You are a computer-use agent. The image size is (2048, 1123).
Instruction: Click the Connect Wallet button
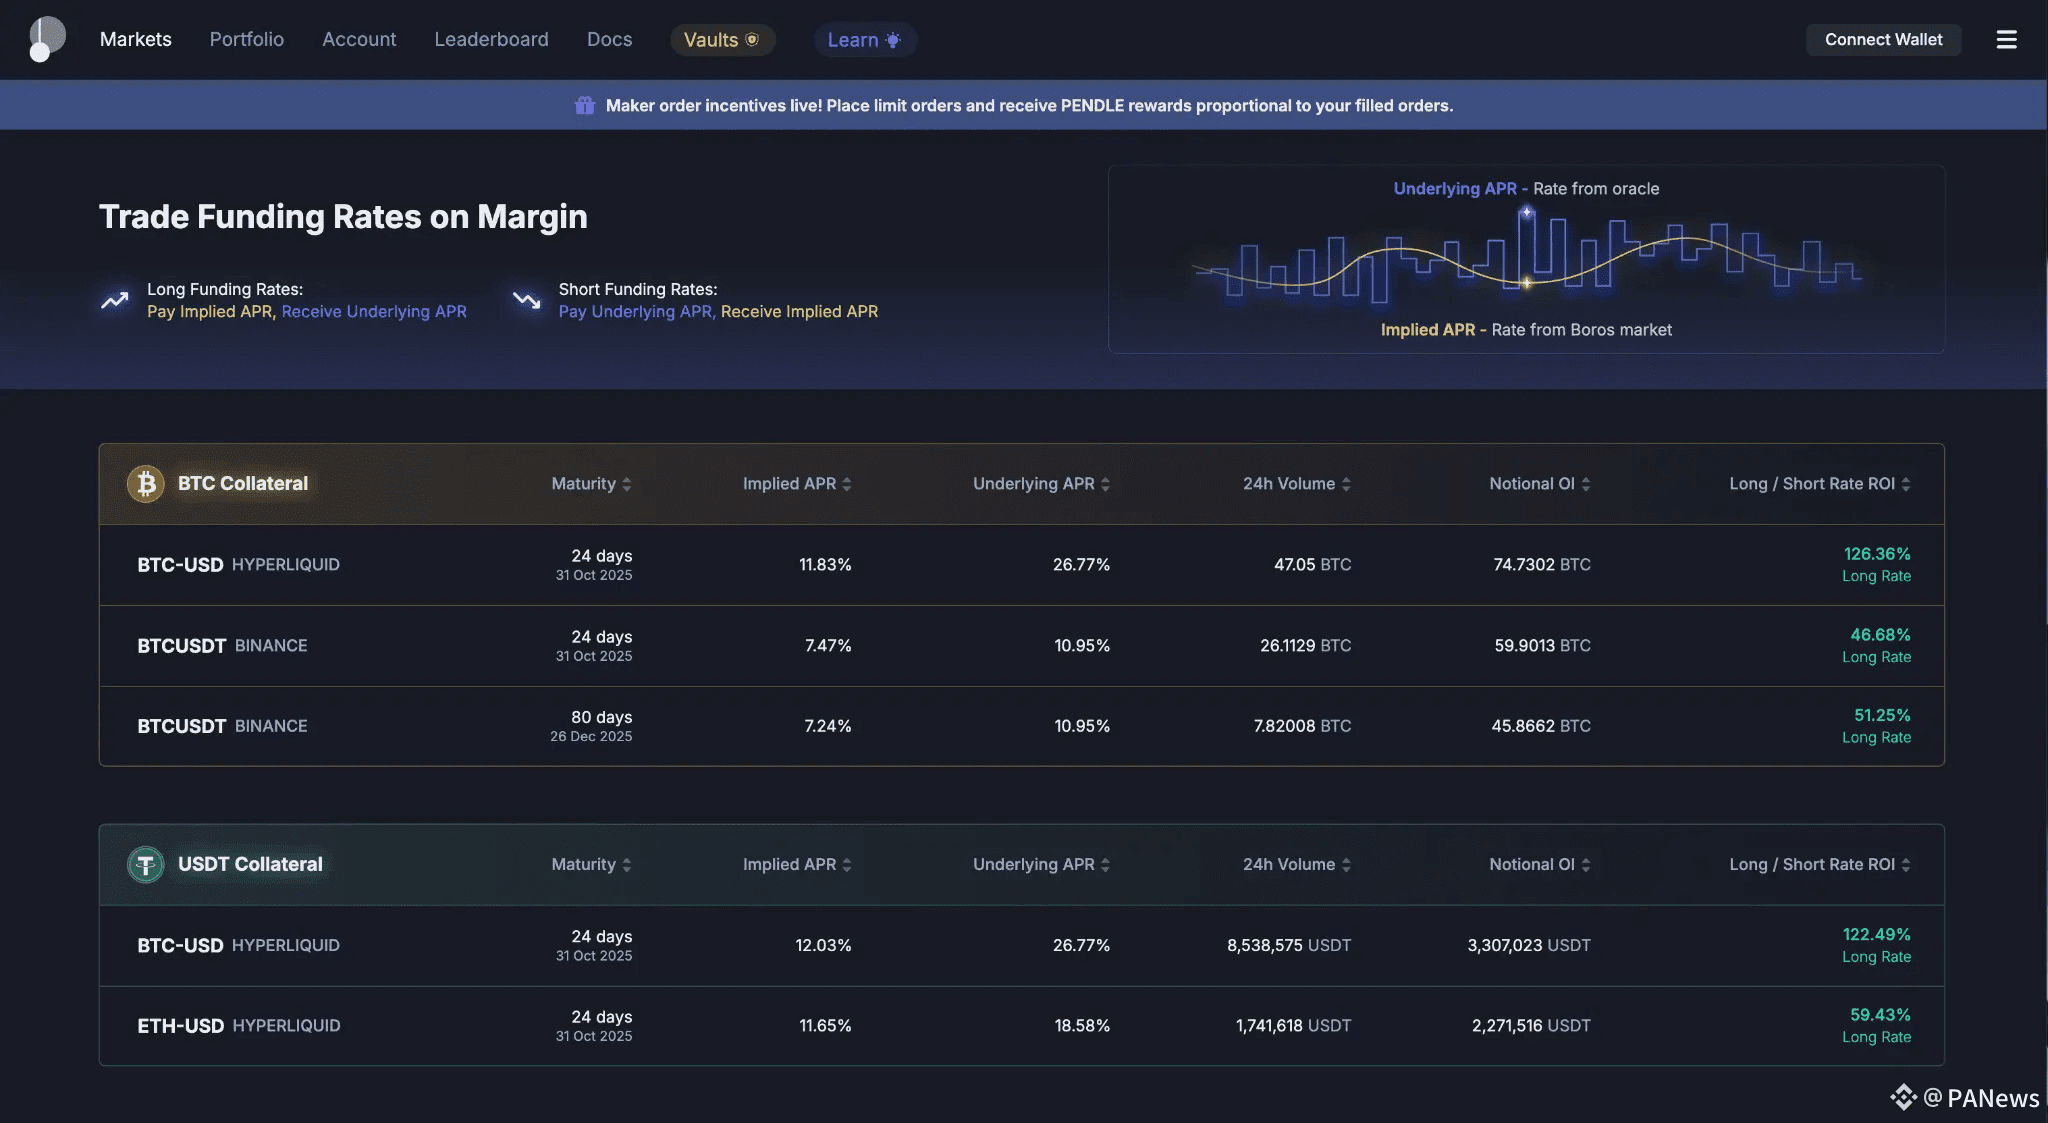click(1883, 40)
